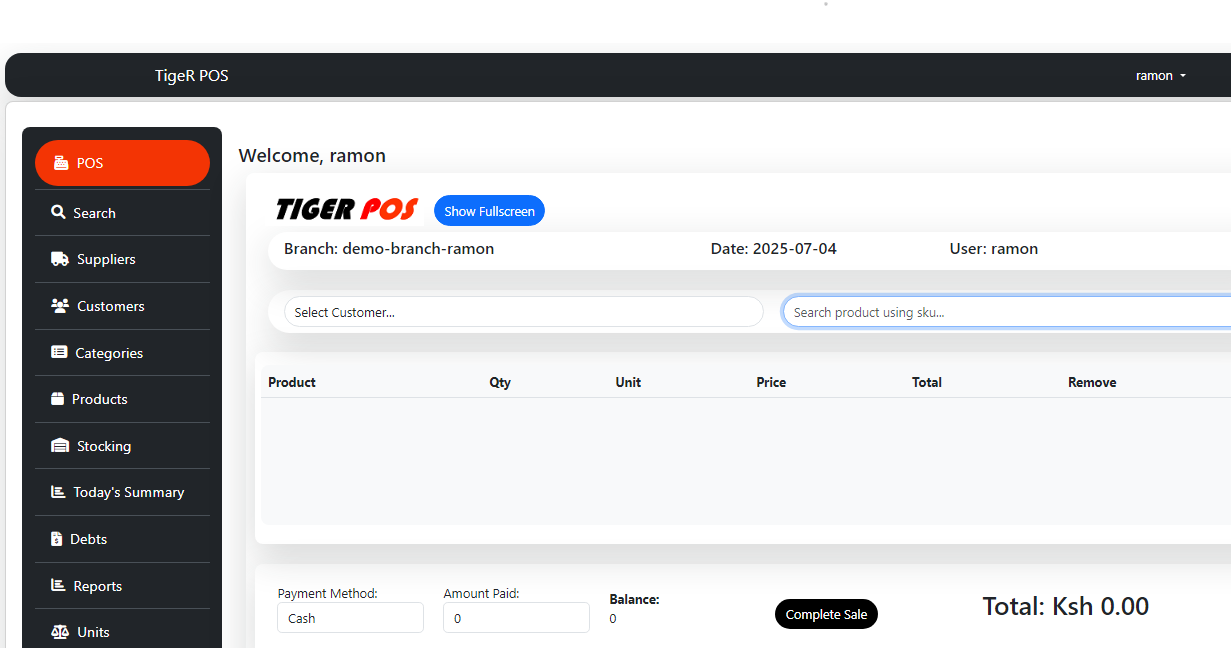Click the Search magnifying glass icon
Viewport: 1231px width, 648px height.
click(x=59, y=212)
